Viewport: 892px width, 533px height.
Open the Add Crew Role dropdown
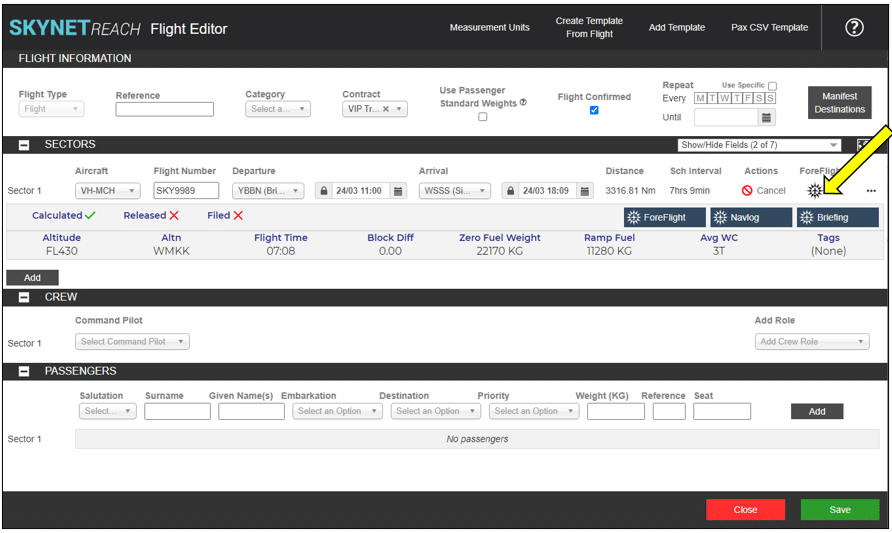[812, 342]
